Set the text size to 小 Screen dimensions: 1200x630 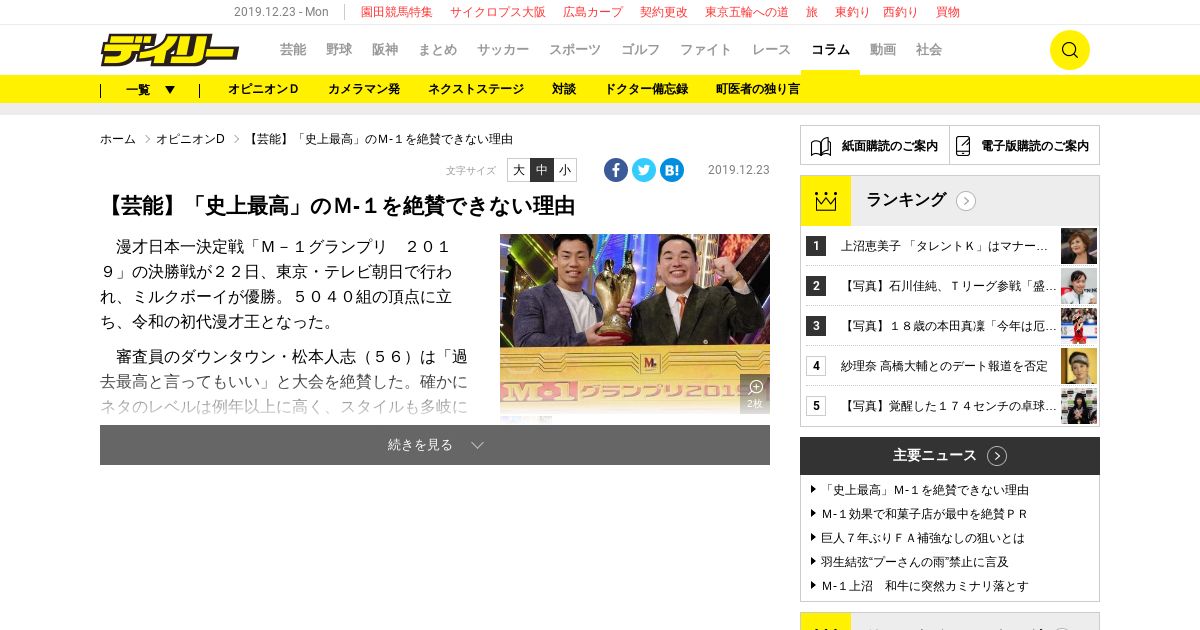(x=565, y=170)
